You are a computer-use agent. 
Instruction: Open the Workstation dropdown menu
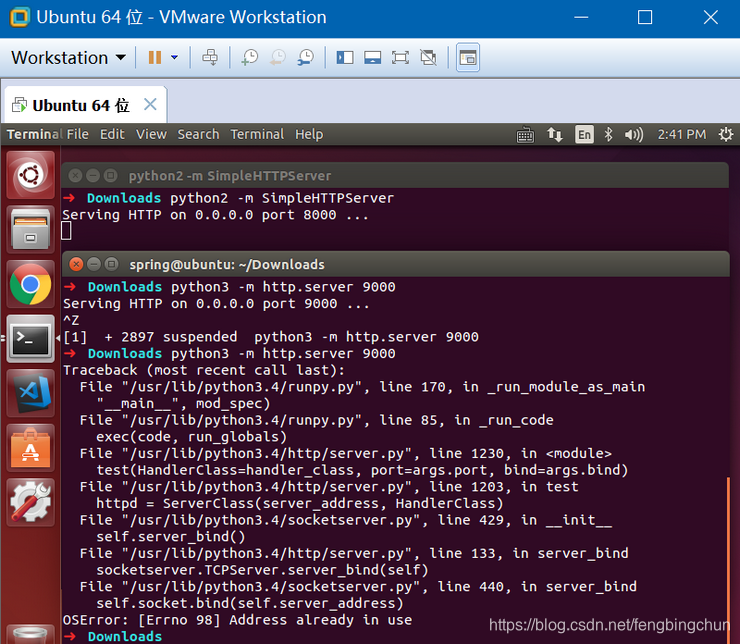pos(68,58)
